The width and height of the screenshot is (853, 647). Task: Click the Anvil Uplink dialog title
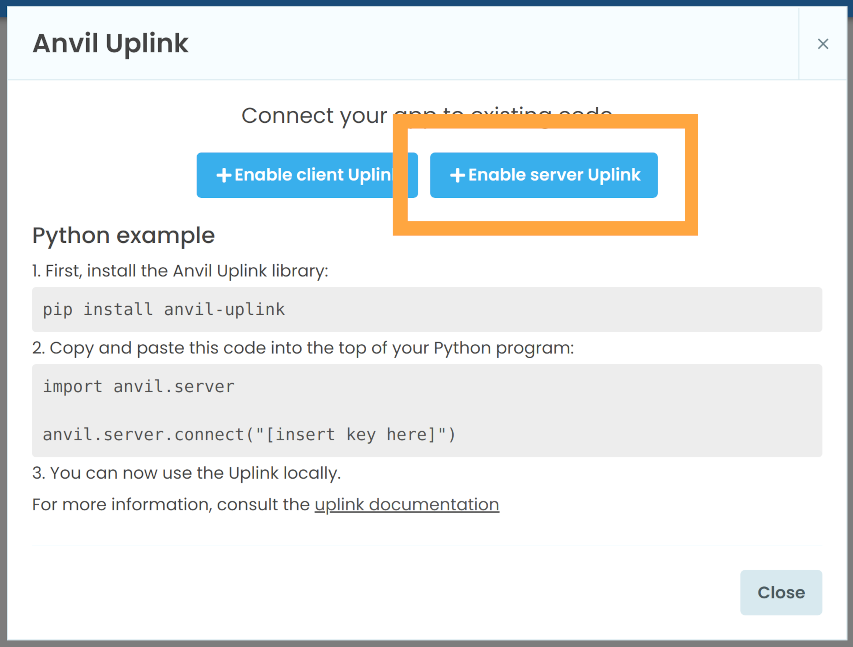click(x=110, y=44)
